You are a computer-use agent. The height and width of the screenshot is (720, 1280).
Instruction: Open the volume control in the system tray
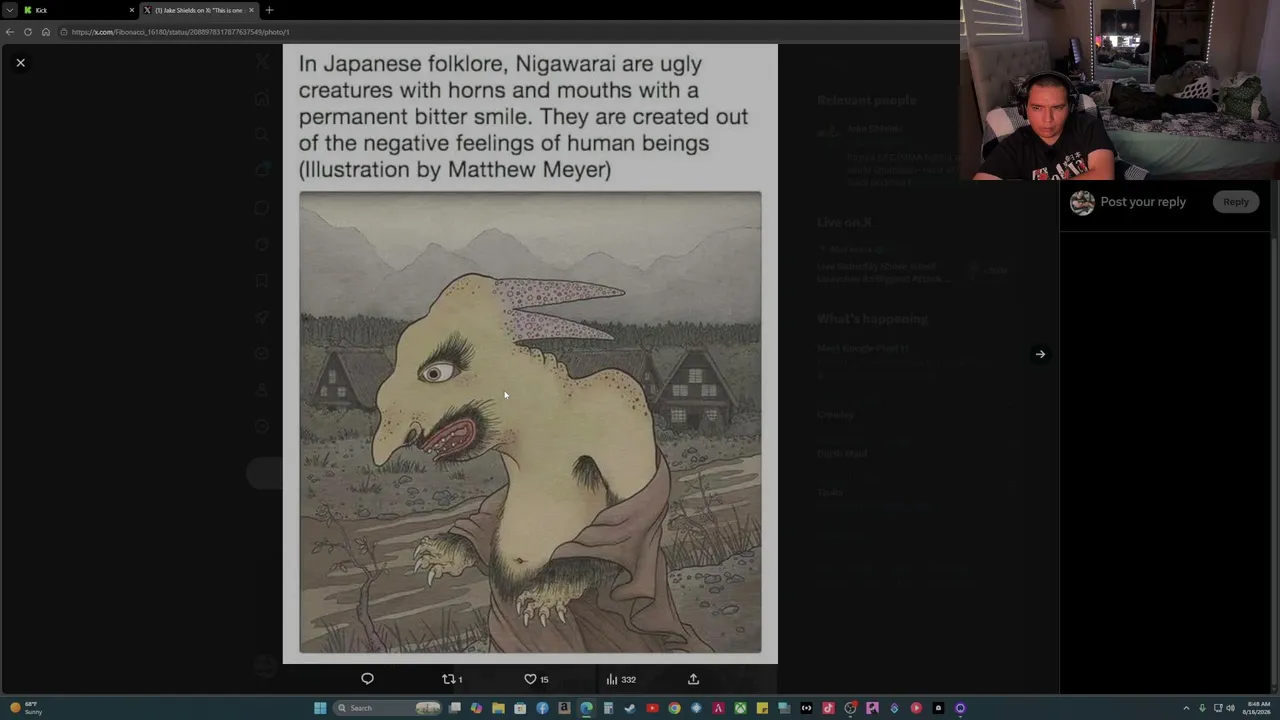point(1230,708)
